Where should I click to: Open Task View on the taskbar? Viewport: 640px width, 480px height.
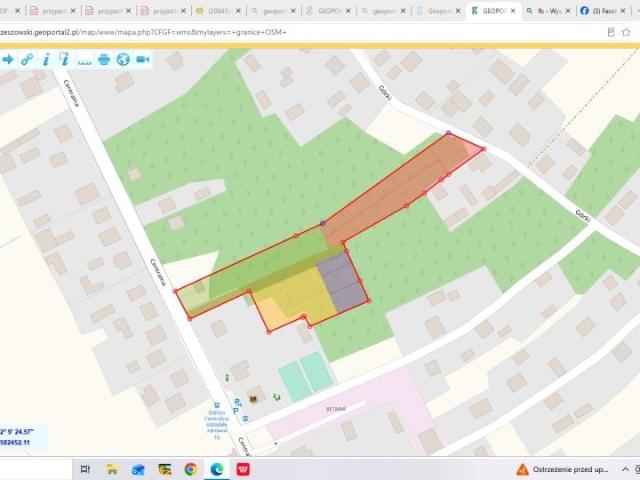(x=85, y=469)
